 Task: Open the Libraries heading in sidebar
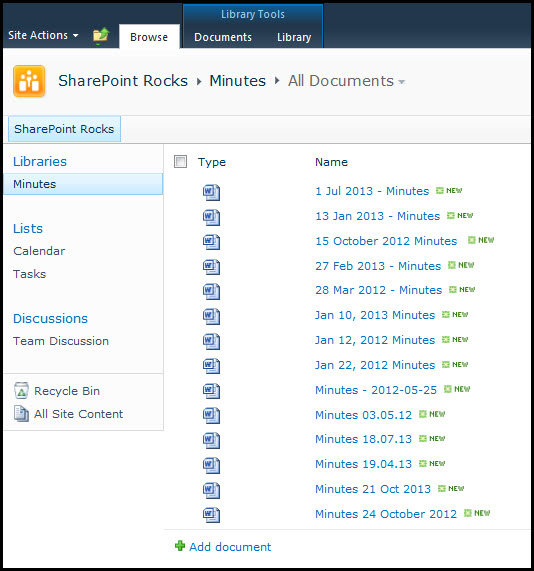coord(40,161)
